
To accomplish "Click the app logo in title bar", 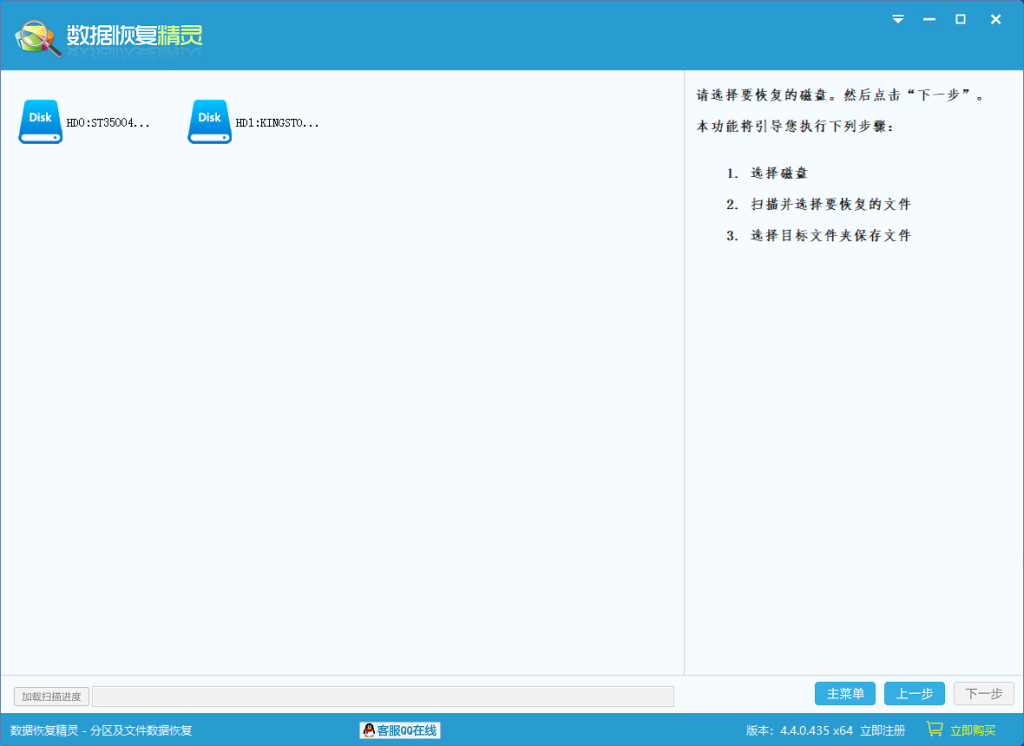I will (38, 37).
